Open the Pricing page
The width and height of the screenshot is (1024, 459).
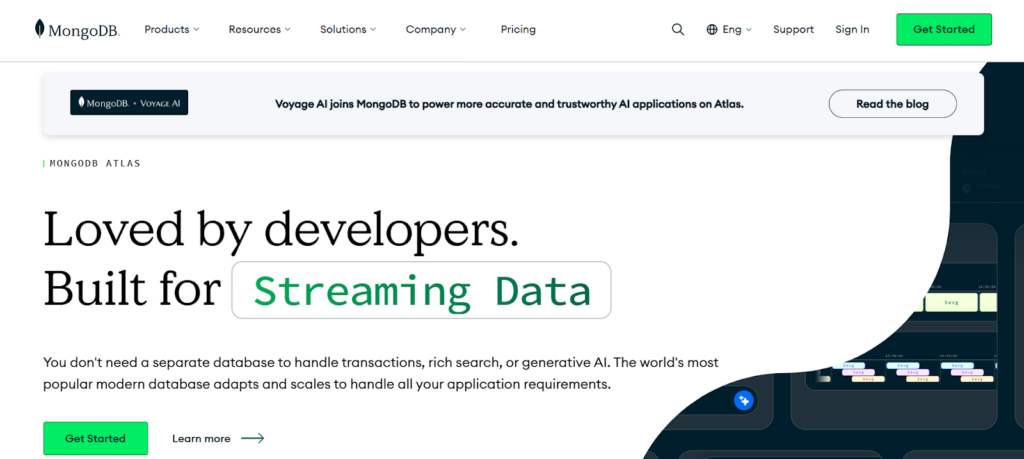click(x=518, y=29)
